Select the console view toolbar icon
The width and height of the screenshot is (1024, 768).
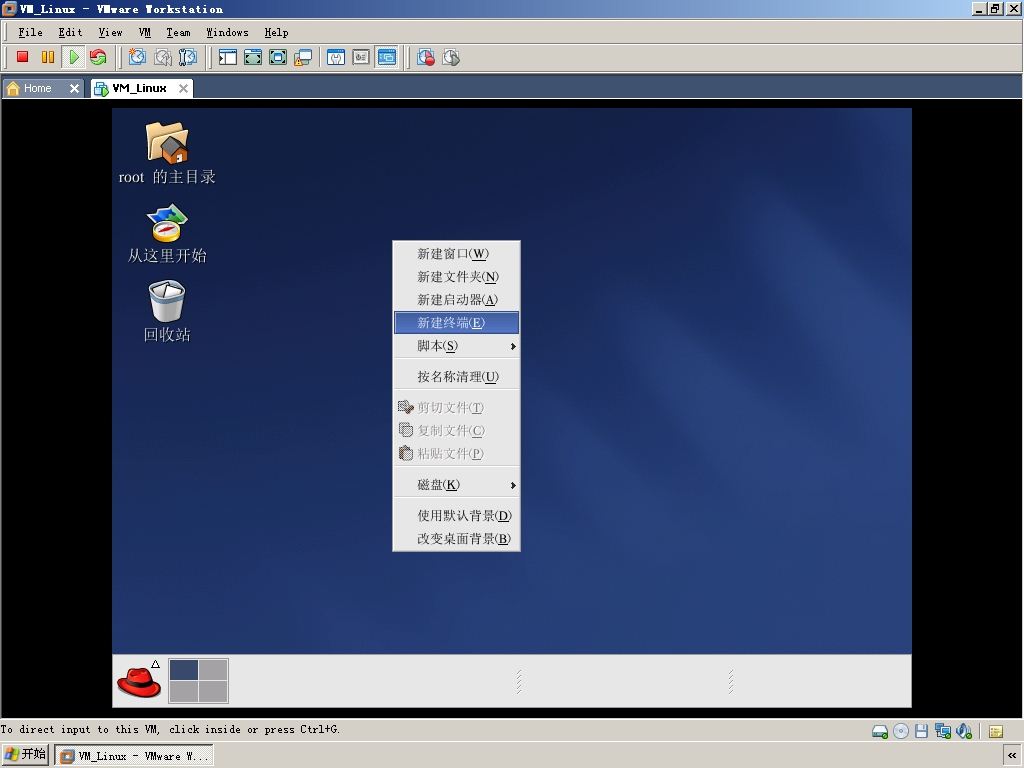(x=387, y=57)
